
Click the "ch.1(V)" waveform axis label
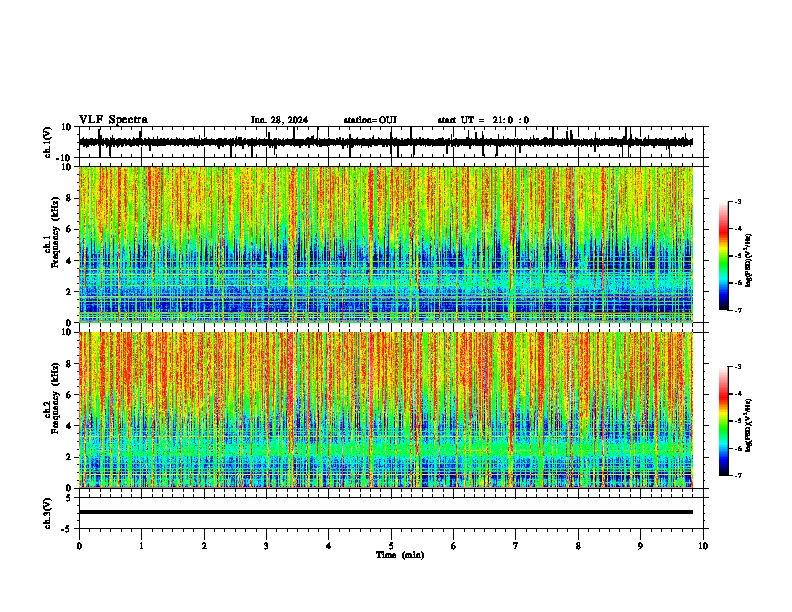tap(48, 142)
